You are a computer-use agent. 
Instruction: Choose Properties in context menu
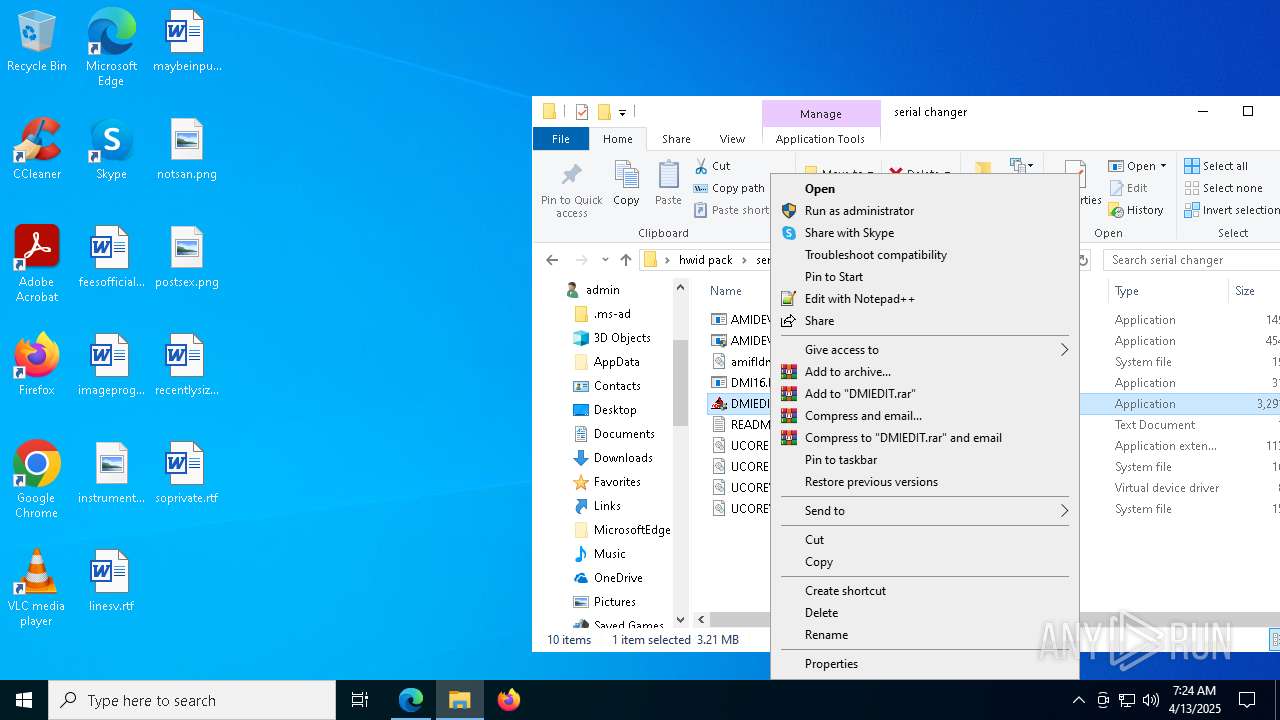924,664
